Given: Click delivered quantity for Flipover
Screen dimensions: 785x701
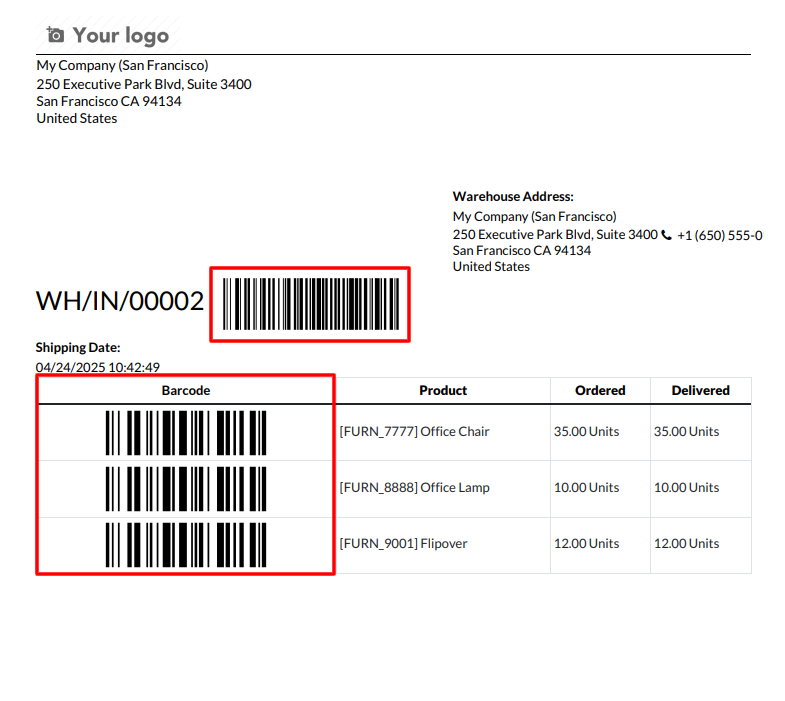Looking at the screenshot, I should point(686,544).
